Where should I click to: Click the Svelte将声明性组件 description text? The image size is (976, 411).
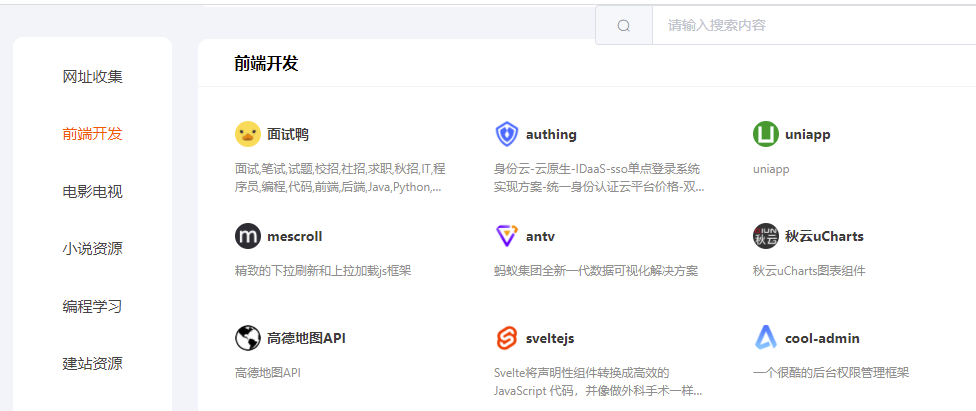tap(598, 382)
